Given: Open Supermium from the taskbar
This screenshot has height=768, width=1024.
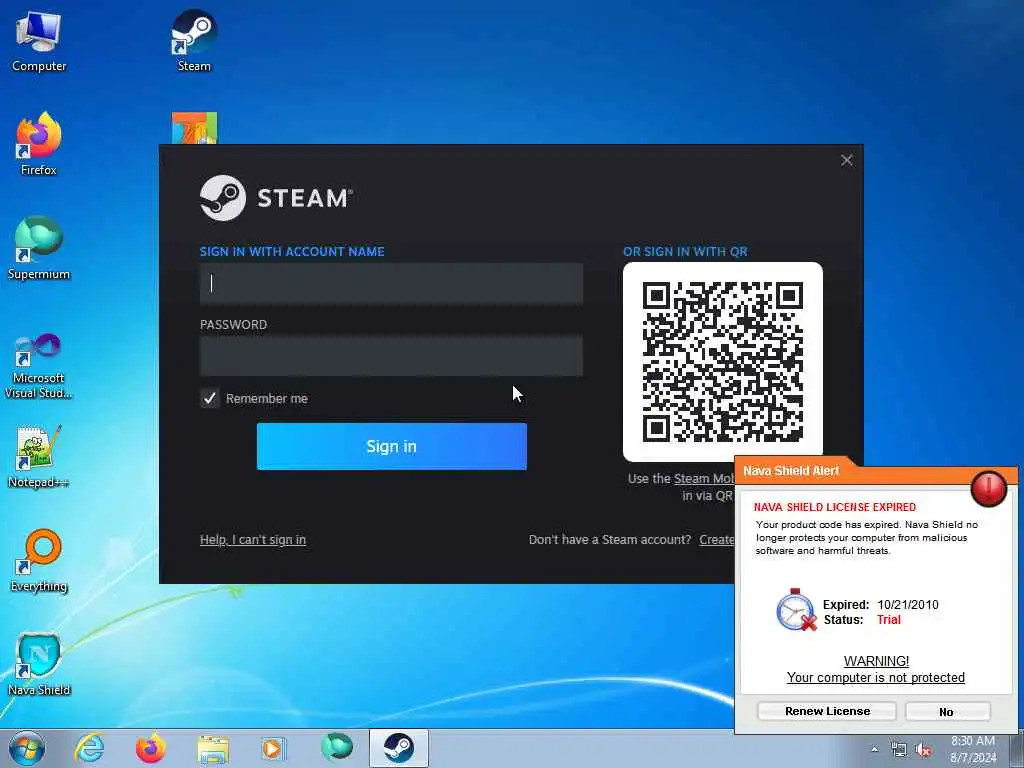Looking at the screenshot, I should [x=336, y=748].
